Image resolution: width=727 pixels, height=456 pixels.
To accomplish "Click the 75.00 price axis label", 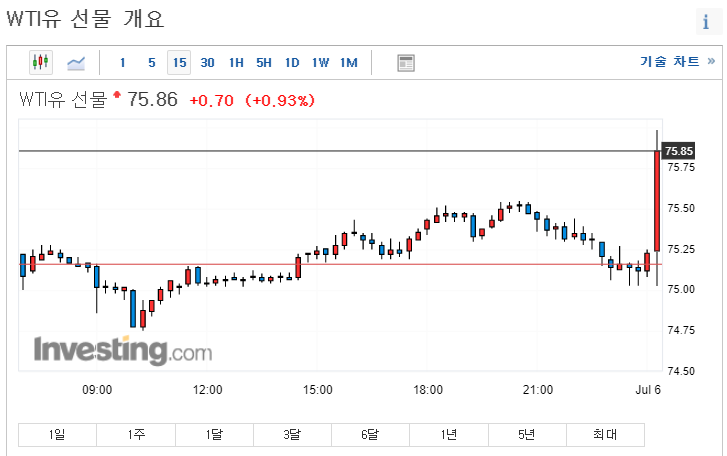I will 681,290.
